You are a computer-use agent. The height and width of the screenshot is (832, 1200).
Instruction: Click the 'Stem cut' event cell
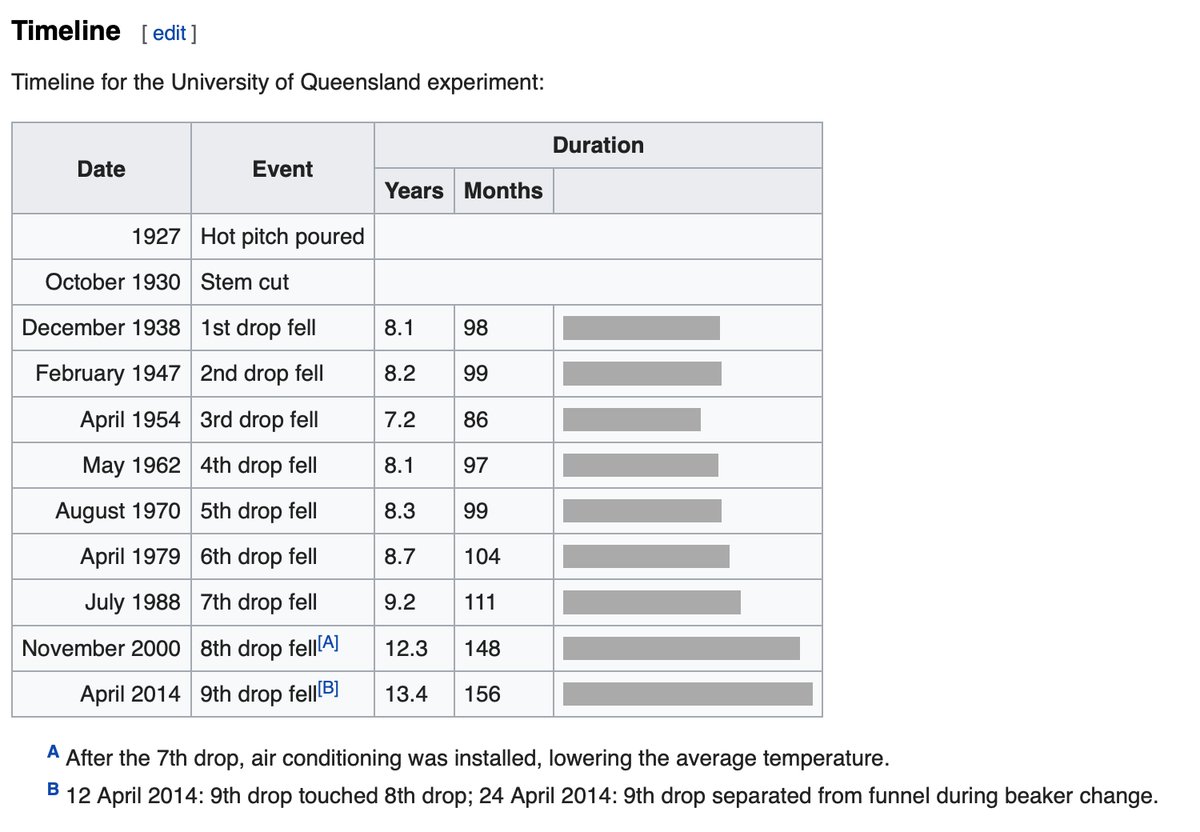click(245, 282)
